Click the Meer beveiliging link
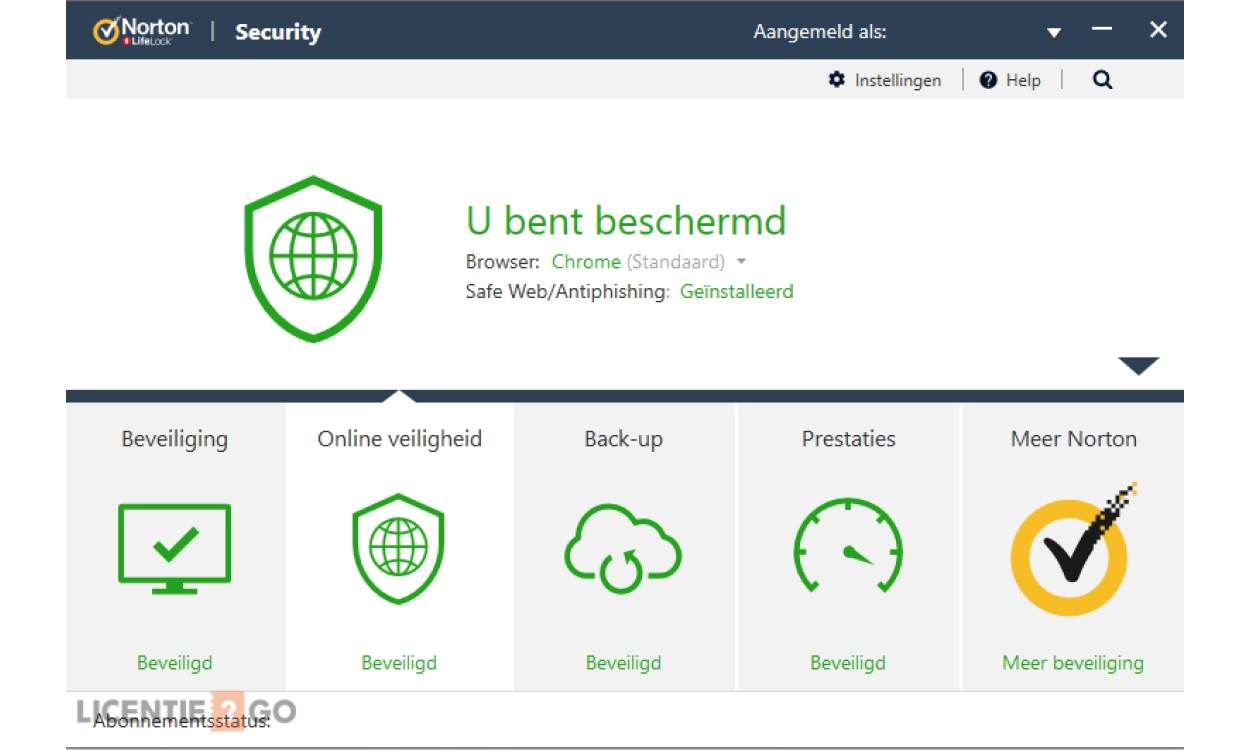This screenshot has width=1250, height=750. pos(1072,663)
